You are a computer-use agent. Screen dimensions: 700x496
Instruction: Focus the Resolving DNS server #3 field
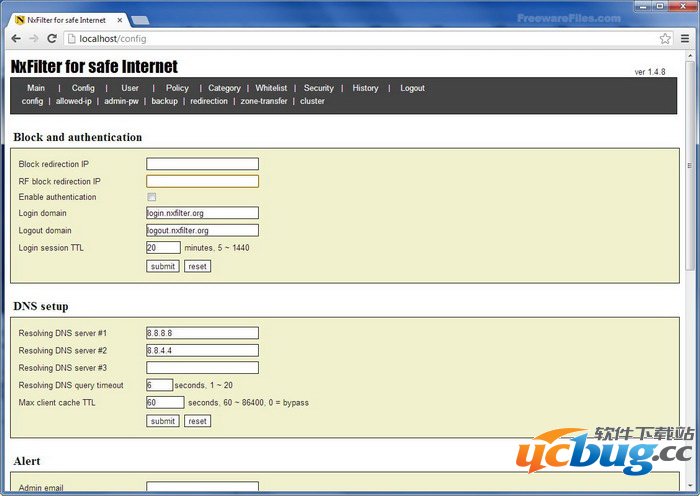tap(202, 367)
